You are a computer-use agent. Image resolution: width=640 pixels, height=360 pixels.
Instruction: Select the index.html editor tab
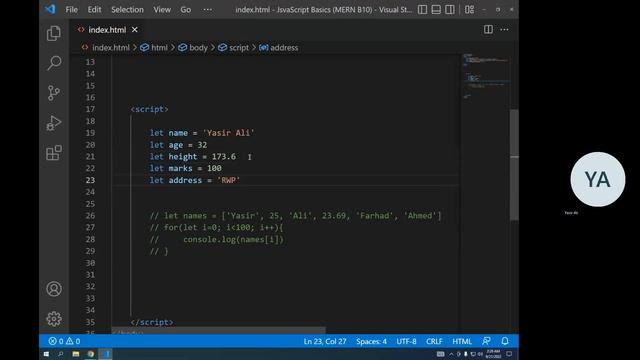[x=107, y=30]
